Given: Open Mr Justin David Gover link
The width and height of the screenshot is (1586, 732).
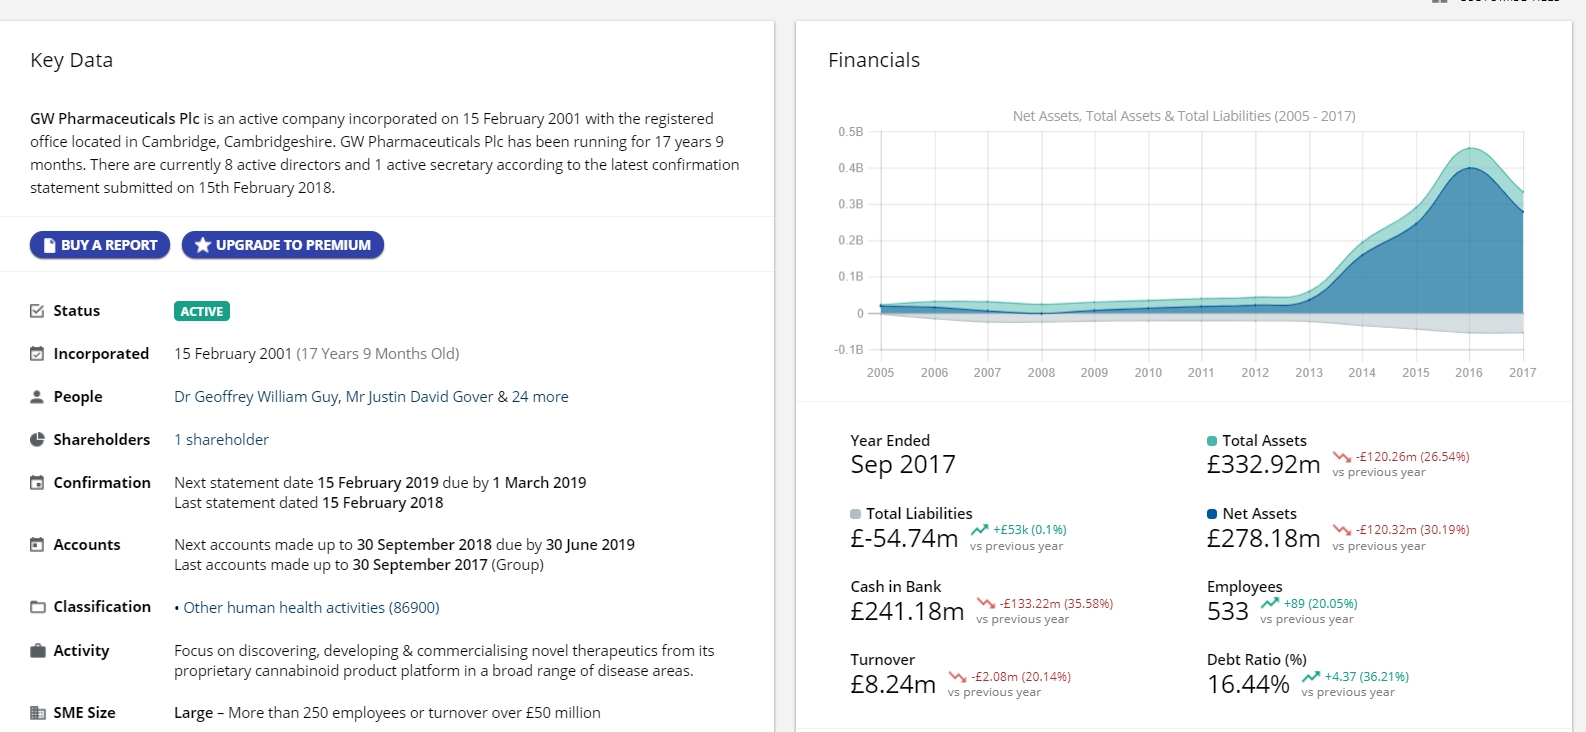Looking at the screenshot, I should pos(419,397).
